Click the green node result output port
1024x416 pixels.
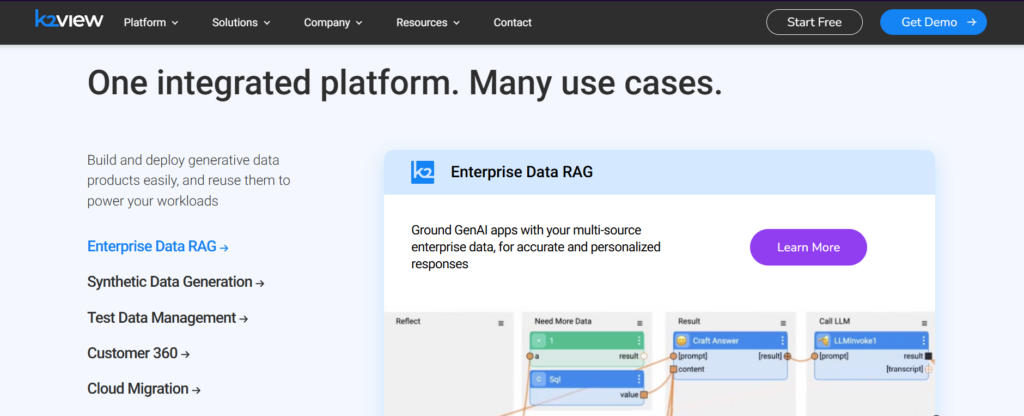pos(643,356)
